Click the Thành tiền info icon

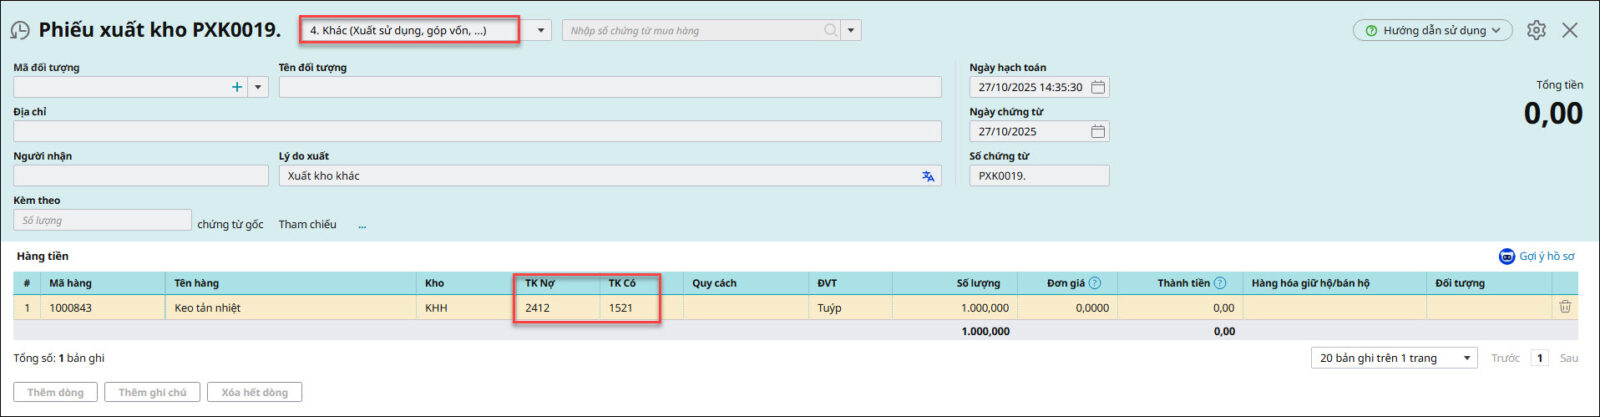click(x=1220, y=283)
